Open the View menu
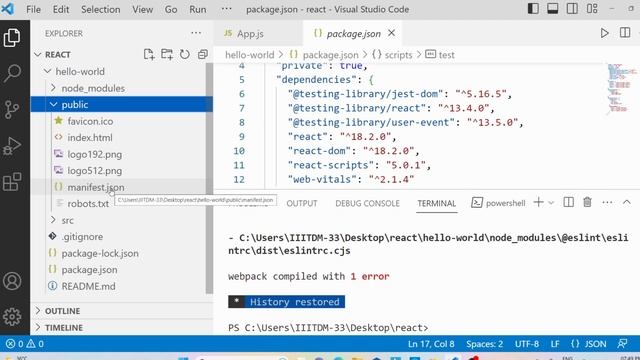The height and width of the screenshot is (360, 640). click(142, 9)
